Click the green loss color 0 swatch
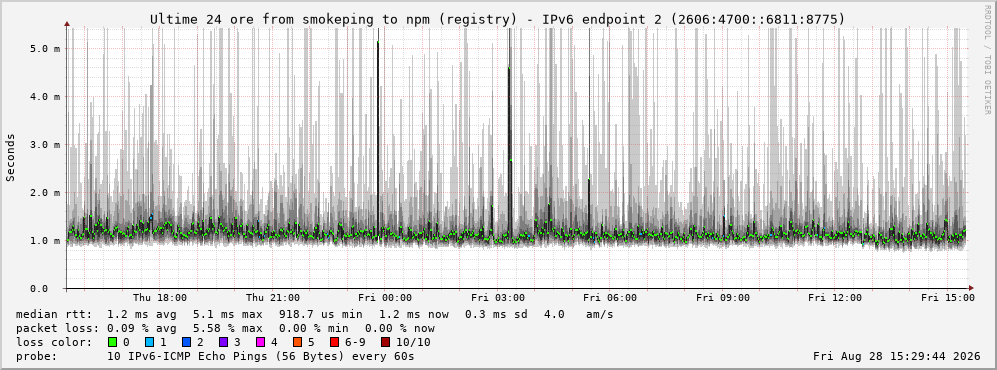Image resolution: width=997 pixels, height=370 pixels. point(113,342)
